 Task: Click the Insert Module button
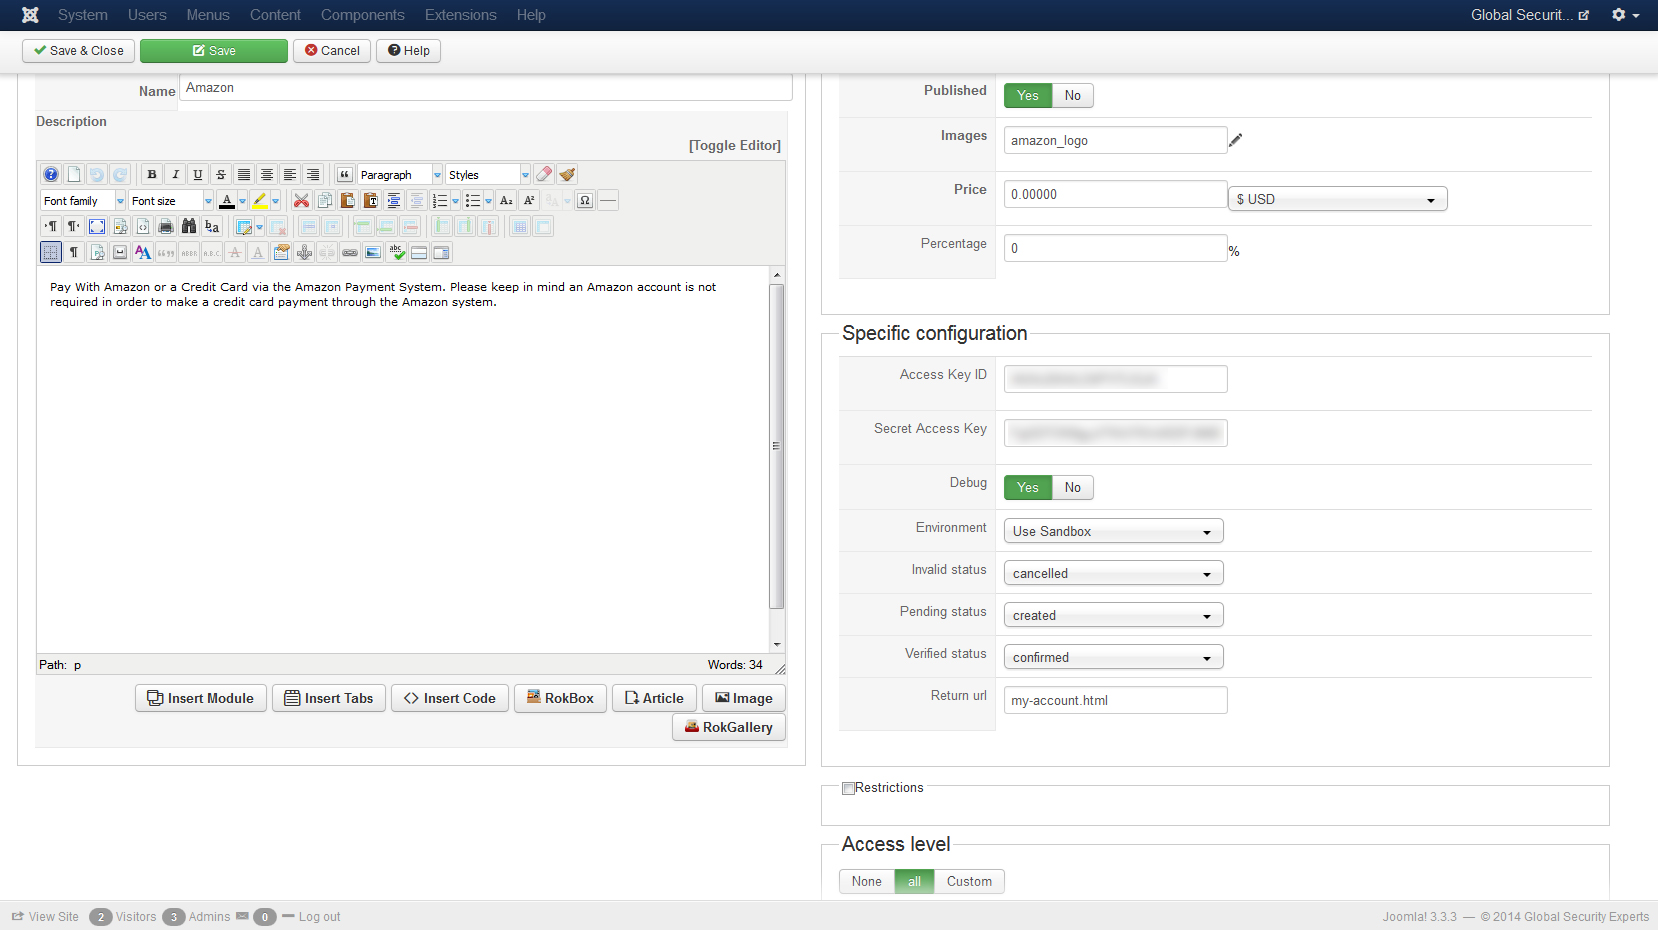coord(201,698)
